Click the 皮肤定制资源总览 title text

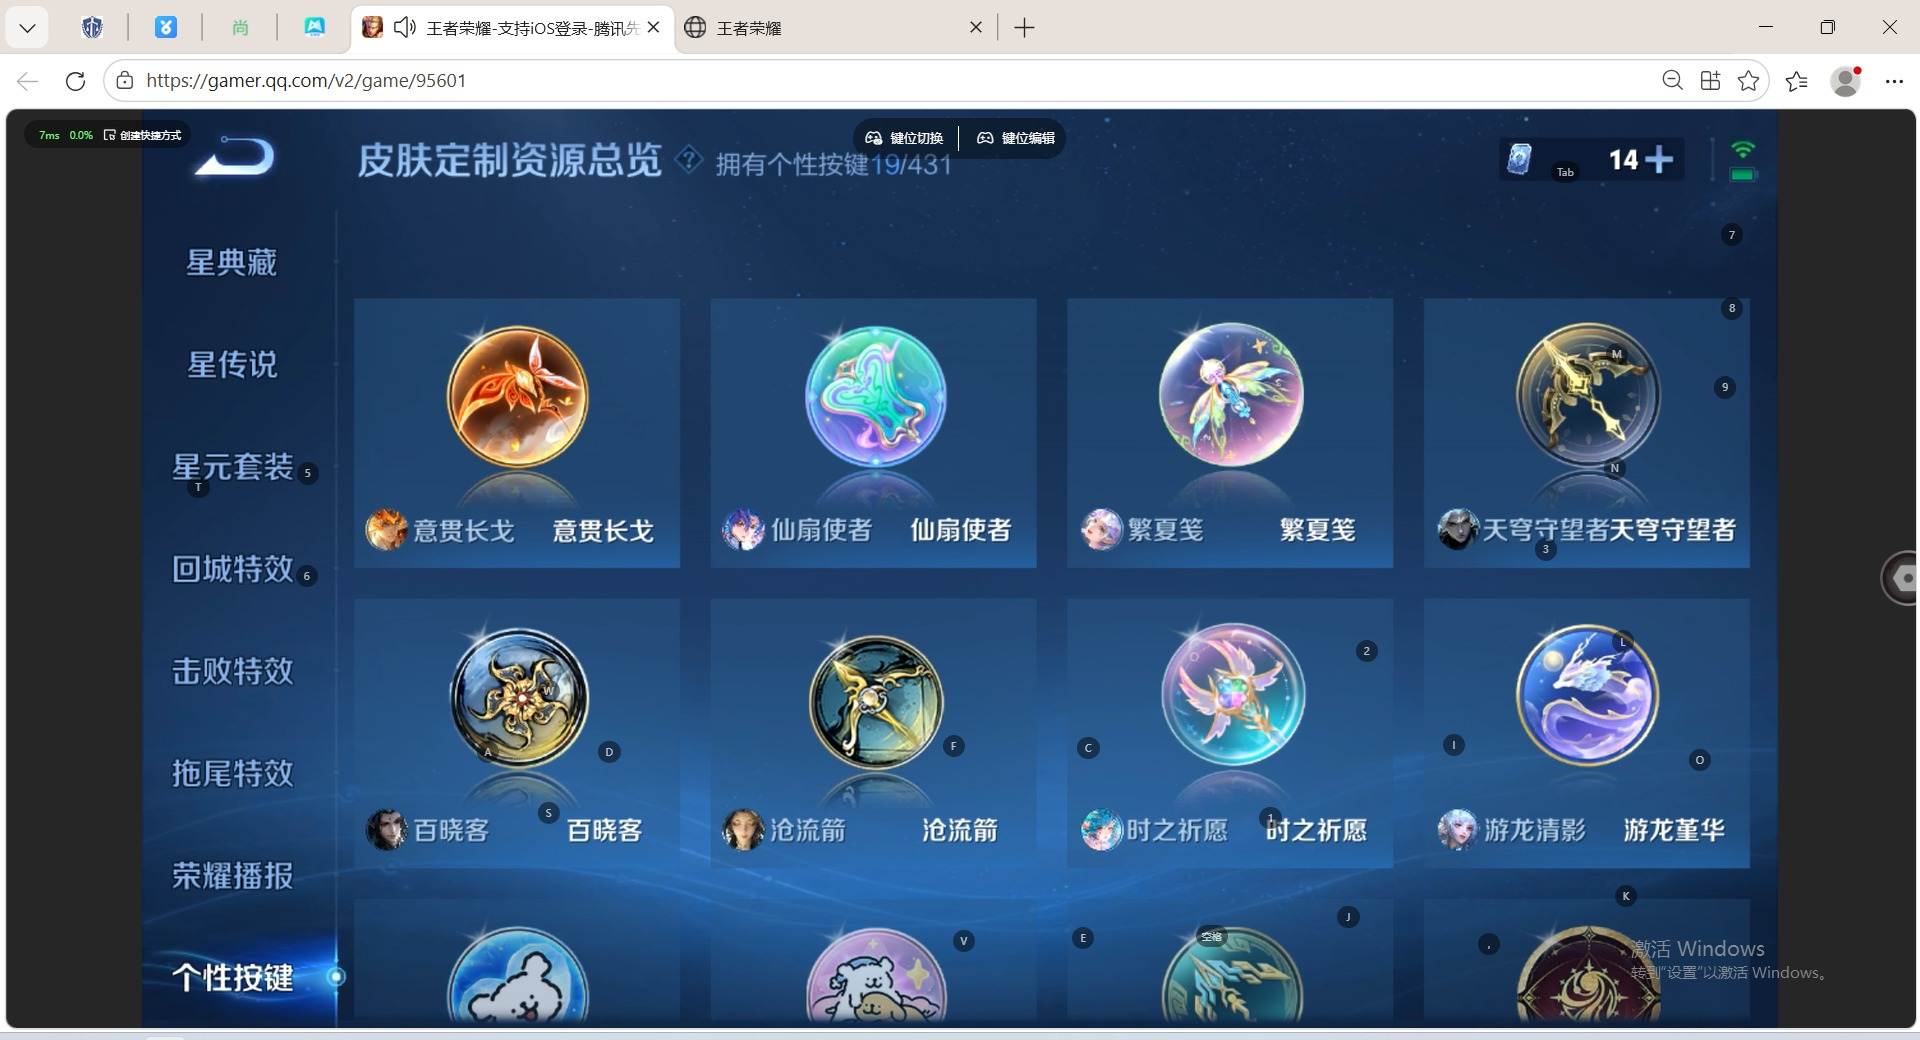tap(510, 159)
